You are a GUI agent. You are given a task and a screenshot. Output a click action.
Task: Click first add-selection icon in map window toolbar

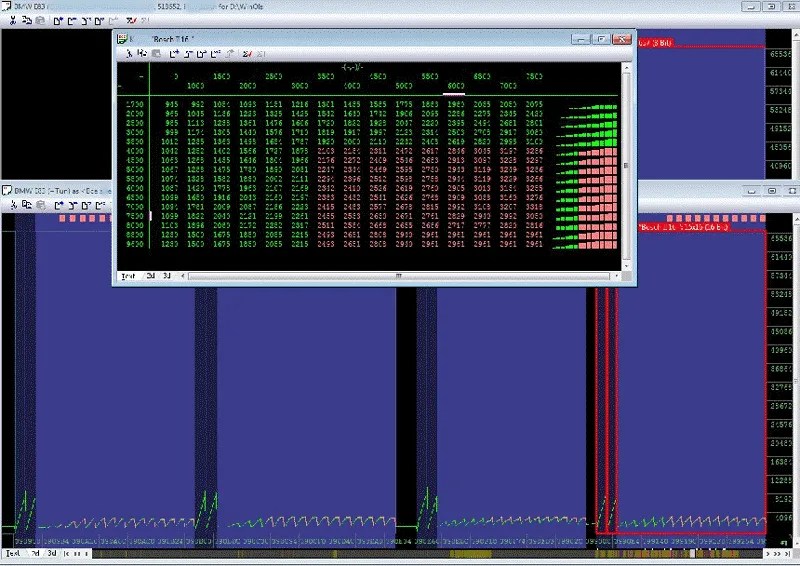click(174, 54)
